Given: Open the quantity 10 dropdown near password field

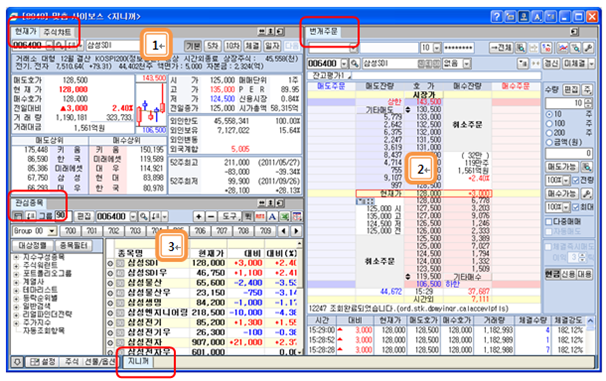Looking at the screenshot, I should (x=437, y=48).
